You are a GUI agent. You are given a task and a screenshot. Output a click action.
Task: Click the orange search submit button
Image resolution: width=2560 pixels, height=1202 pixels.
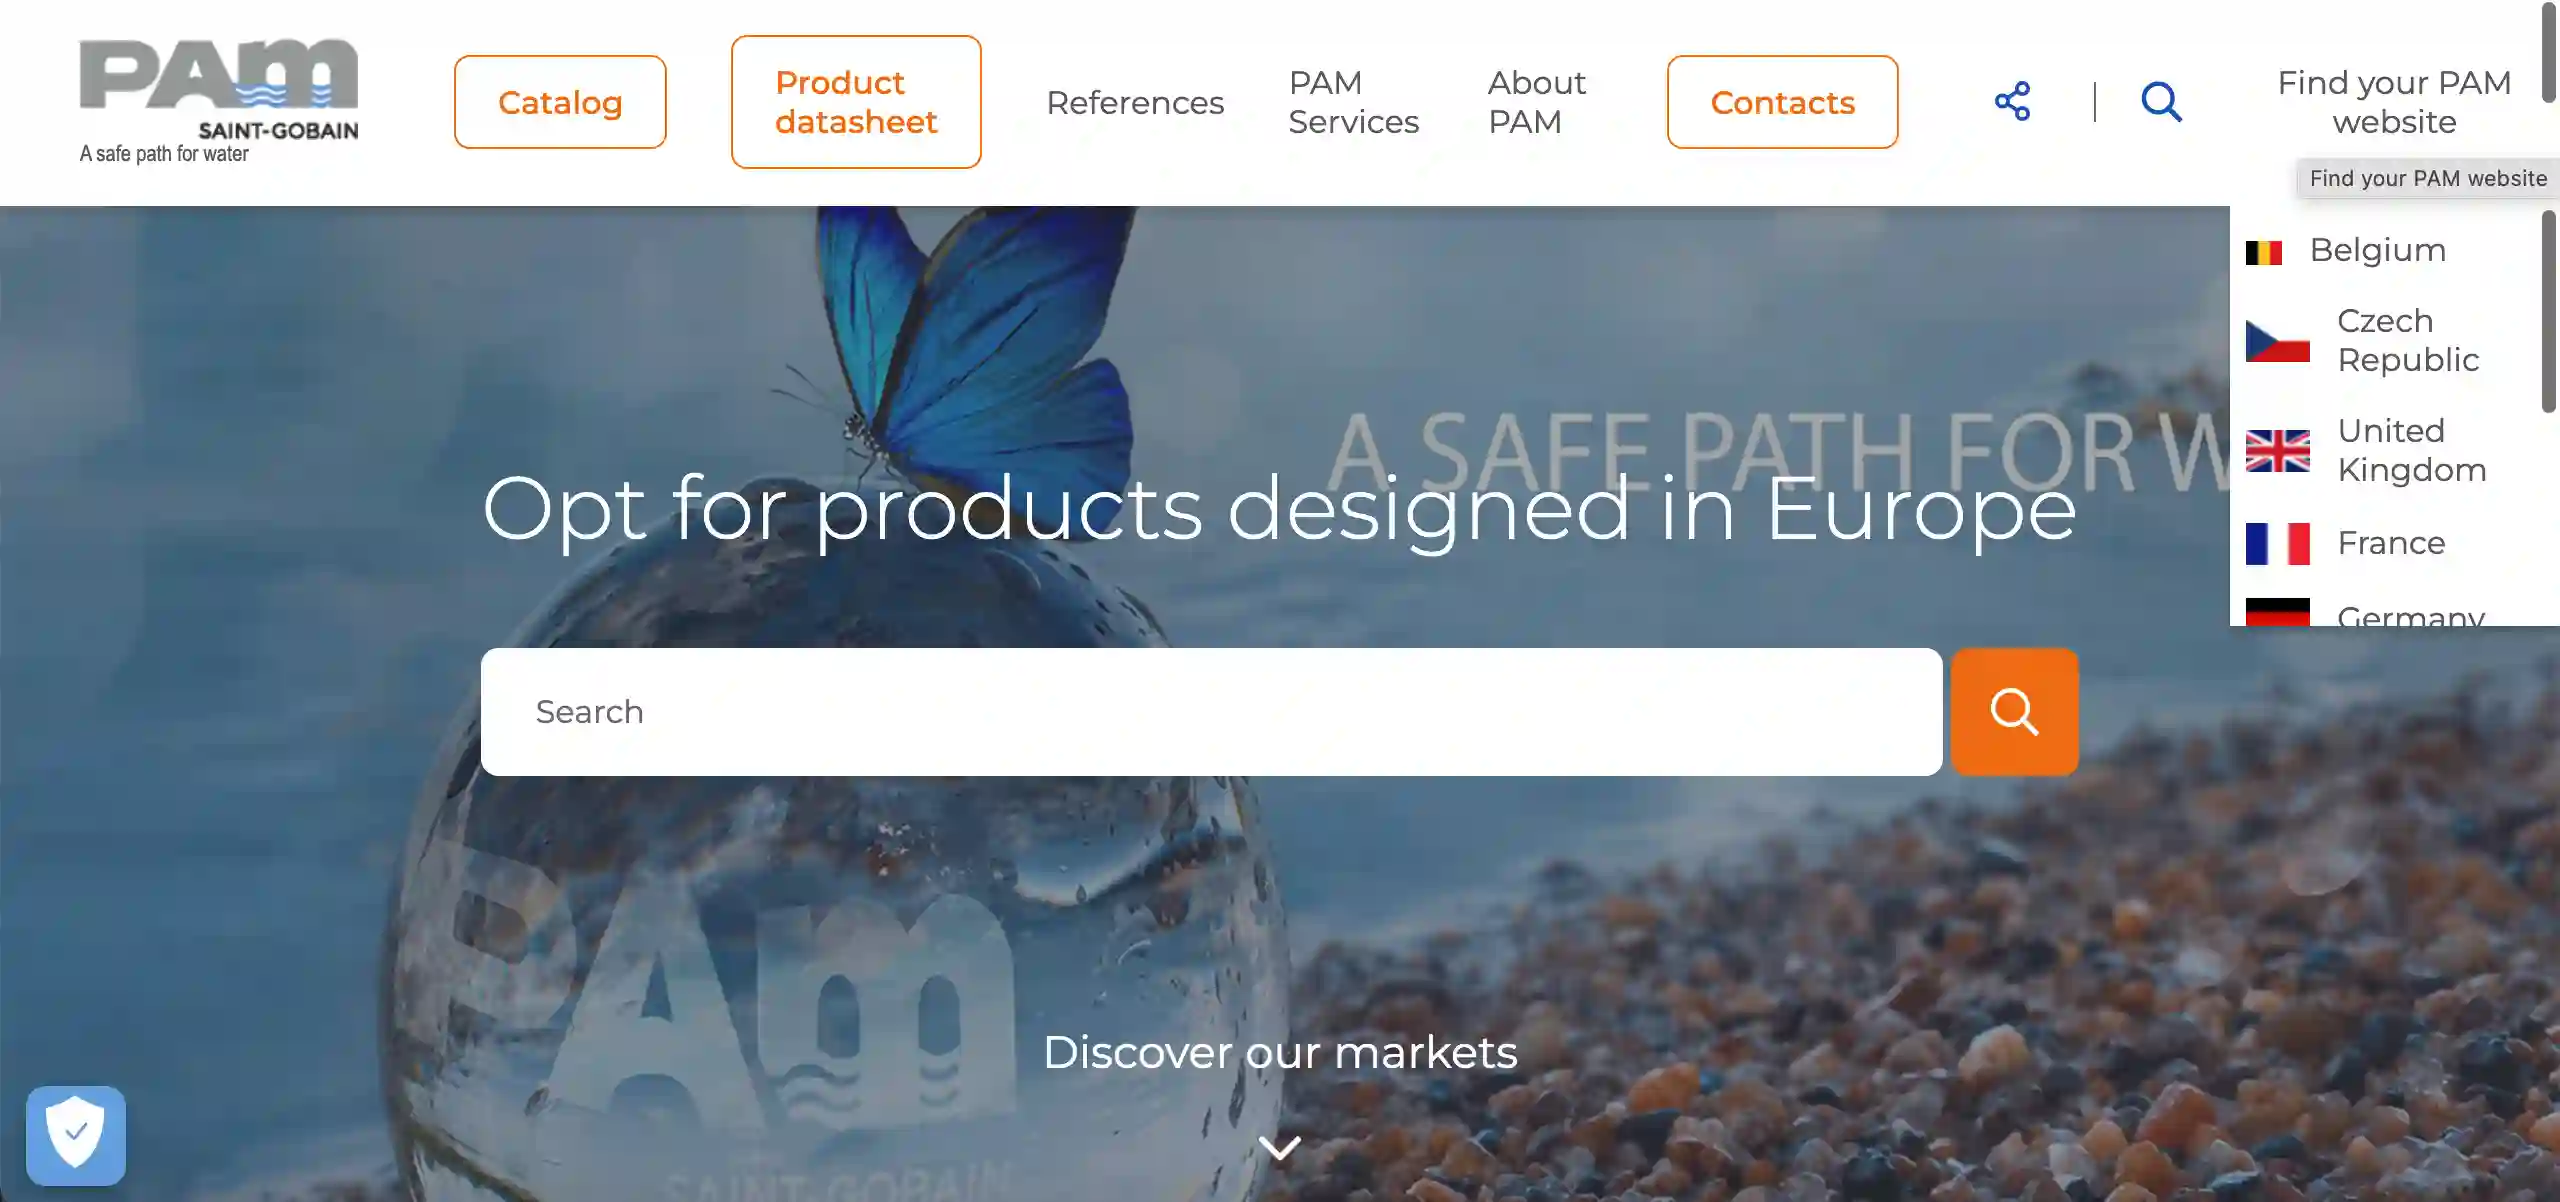coord(2014,711)
